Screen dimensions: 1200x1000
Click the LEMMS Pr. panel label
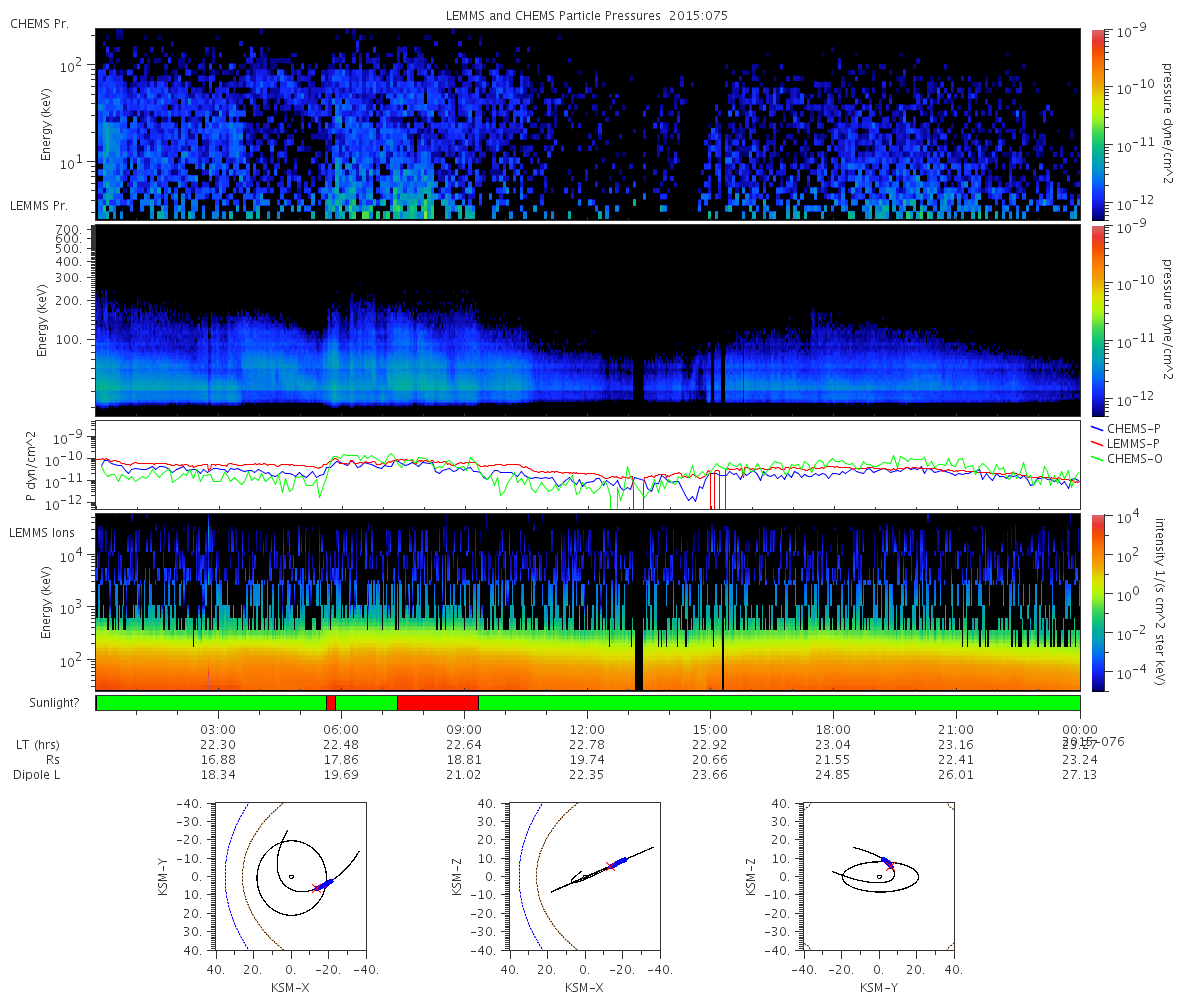point(39,205)
